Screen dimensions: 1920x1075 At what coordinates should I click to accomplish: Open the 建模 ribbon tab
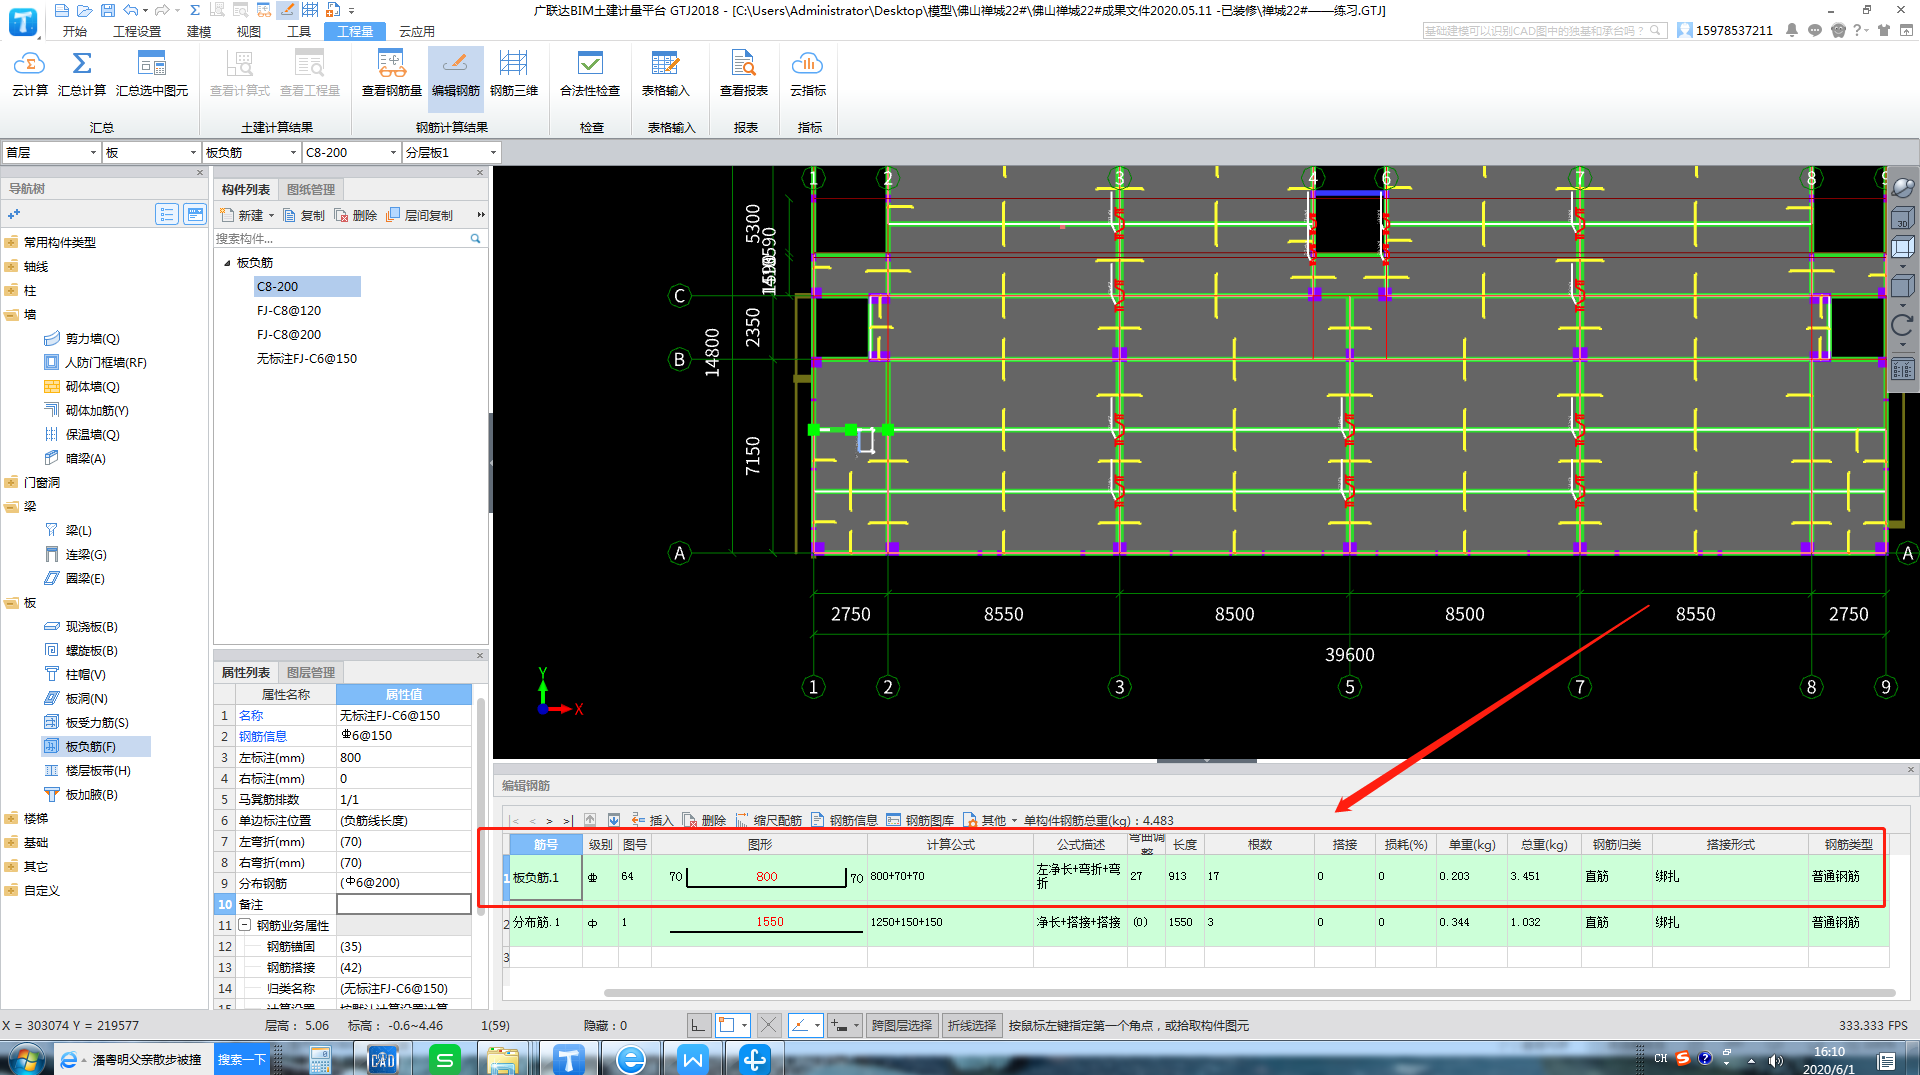pos(199,31)
